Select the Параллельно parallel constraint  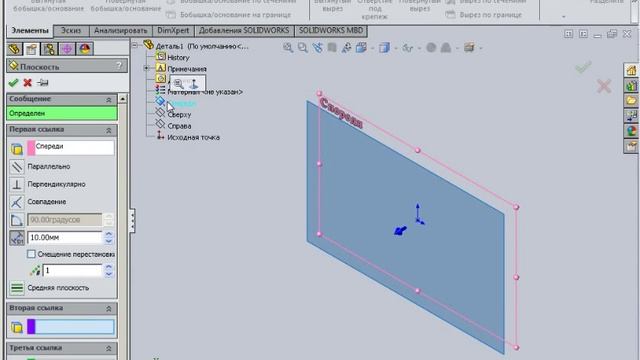17,167
